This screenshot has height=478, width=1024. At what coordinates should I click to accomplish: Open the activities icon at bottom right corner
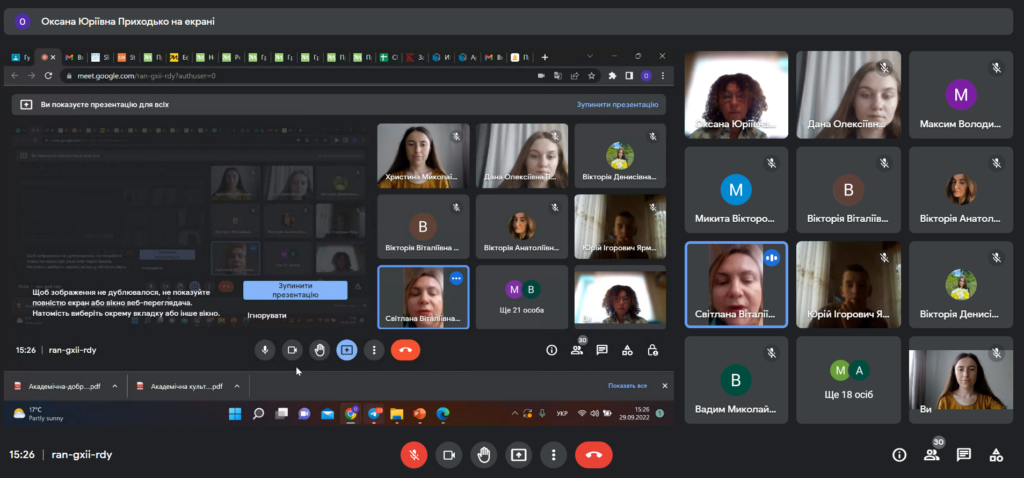tap(996, 454)
